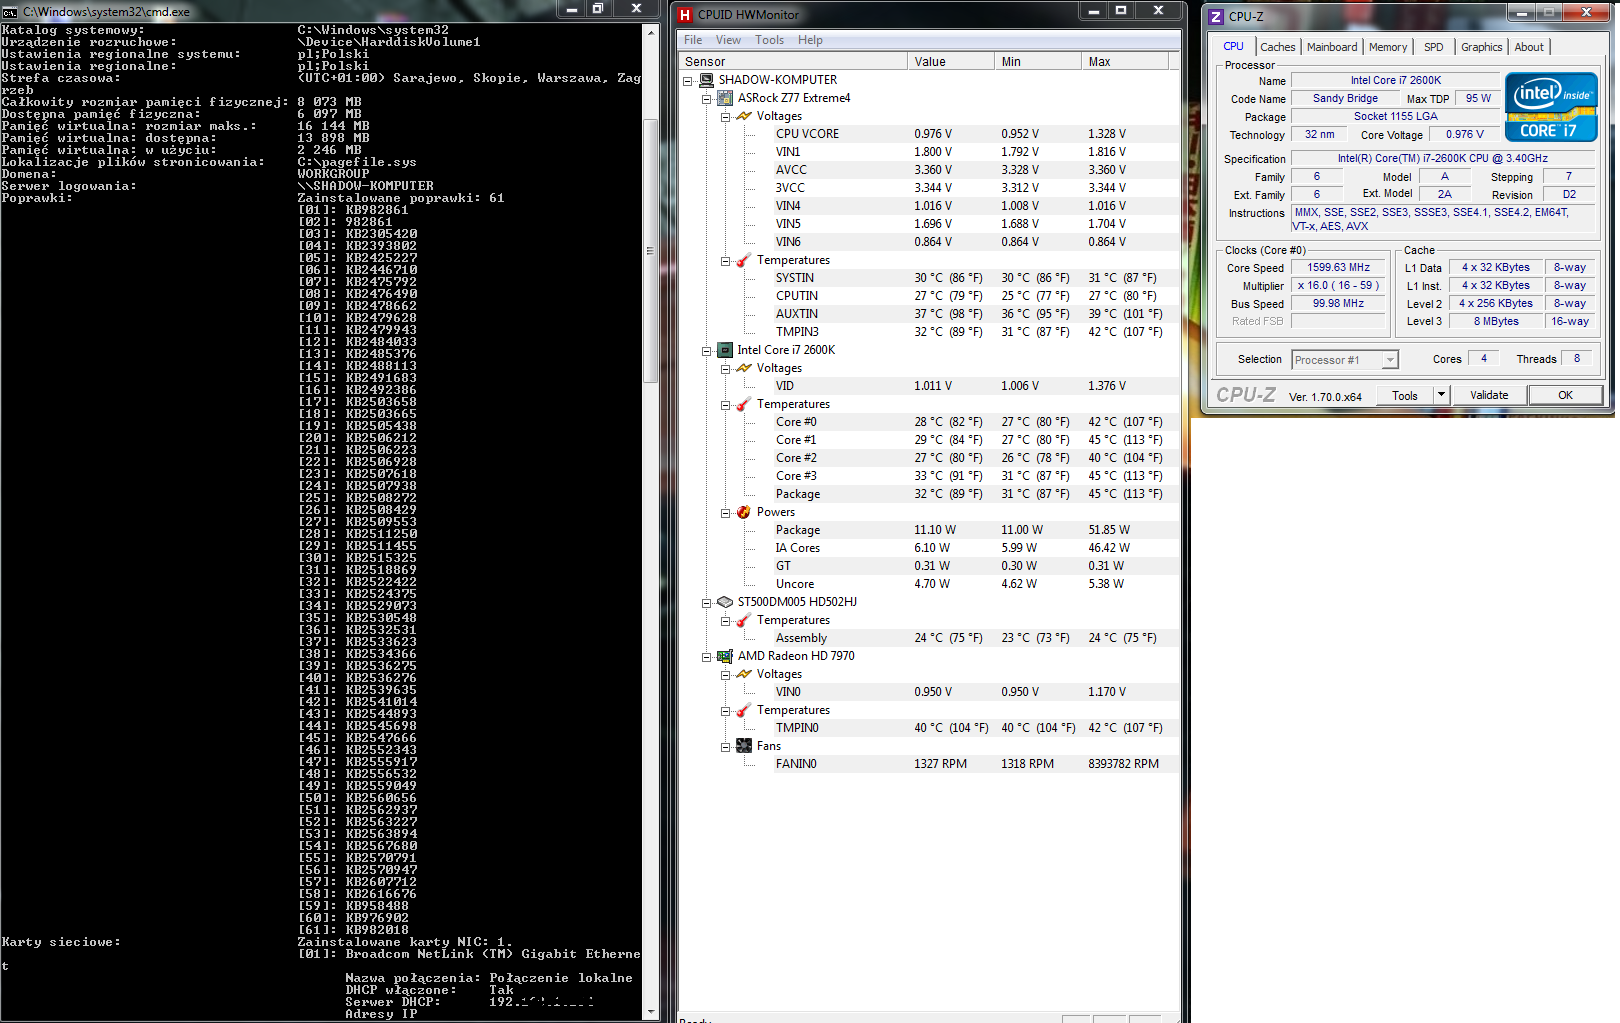Click the SHADOW-KOMPUTER computer icon in HWMonitor
1620x1023 pixels.
pyautogui.click(x=706, y=80)
